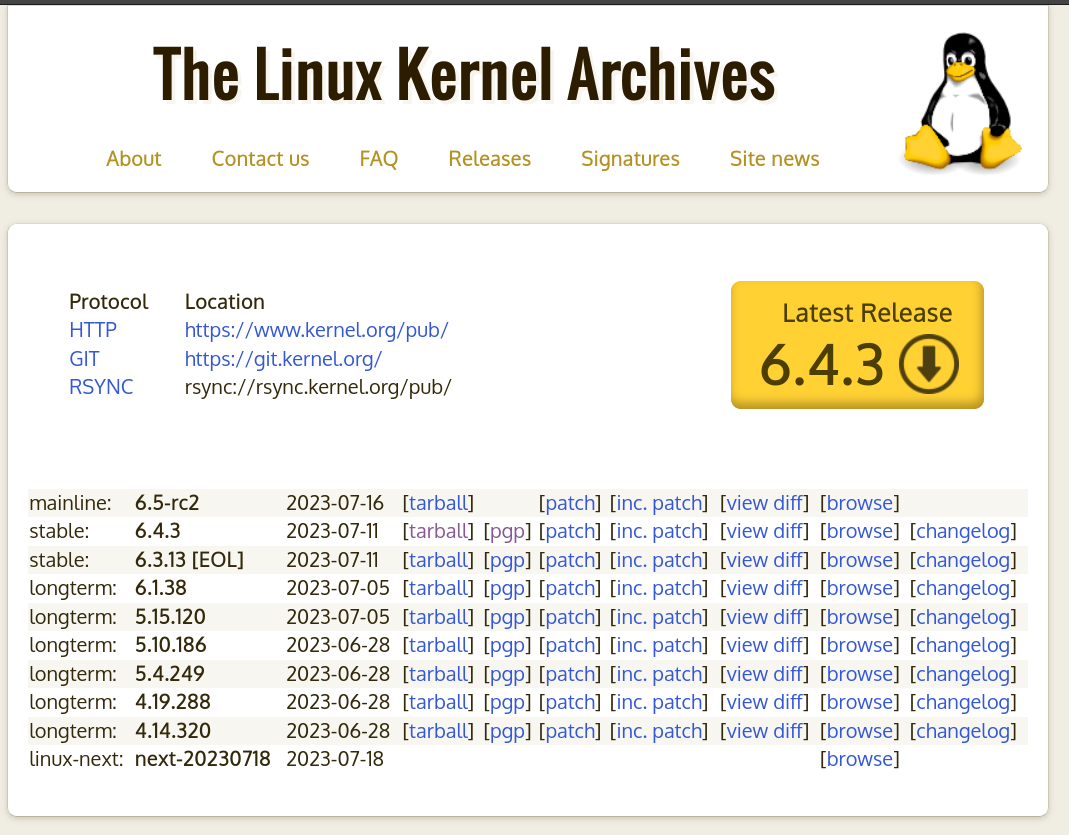Open pgp for longterm 4.14.320
The height and width of the screenshot is (835, 1069).
pyautogui.click(x=507, y=731)
